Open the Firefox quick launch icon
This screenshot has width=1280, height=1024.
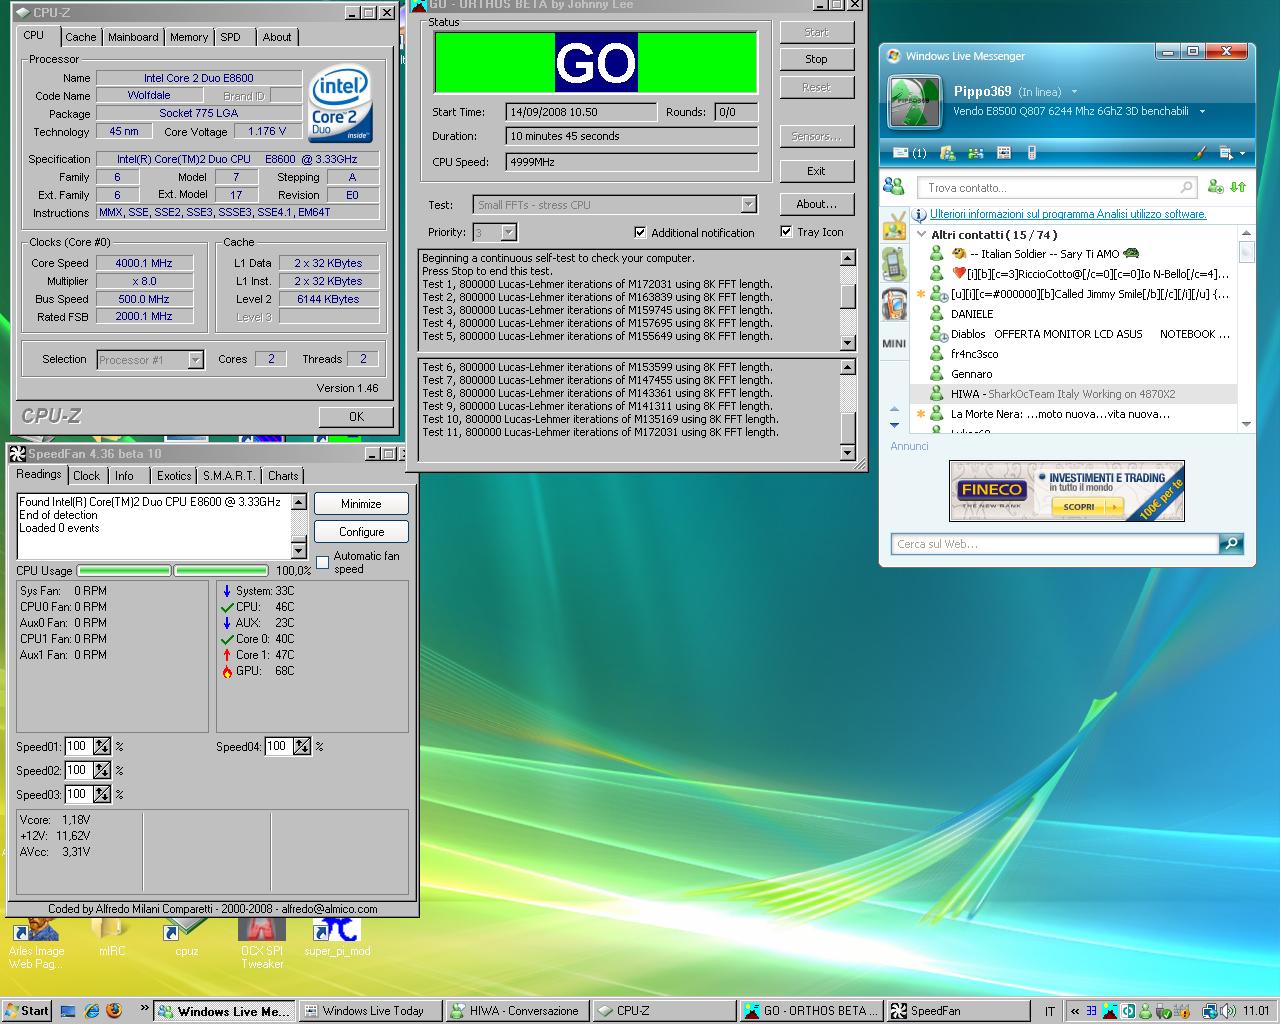114,1010
